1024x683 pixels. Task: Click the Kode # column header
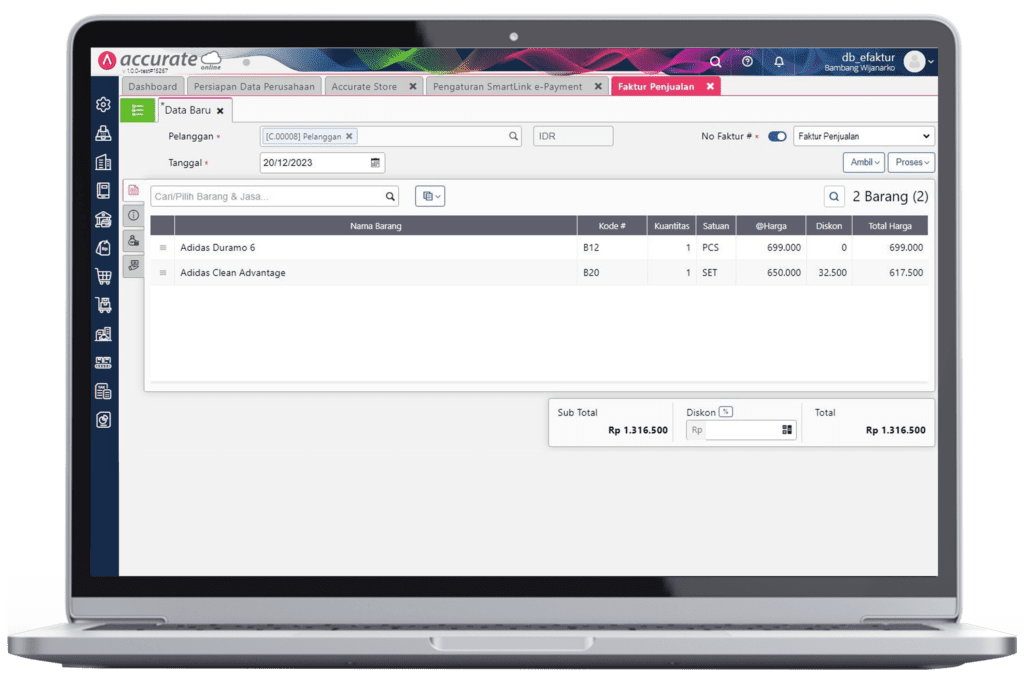point(612,226)
